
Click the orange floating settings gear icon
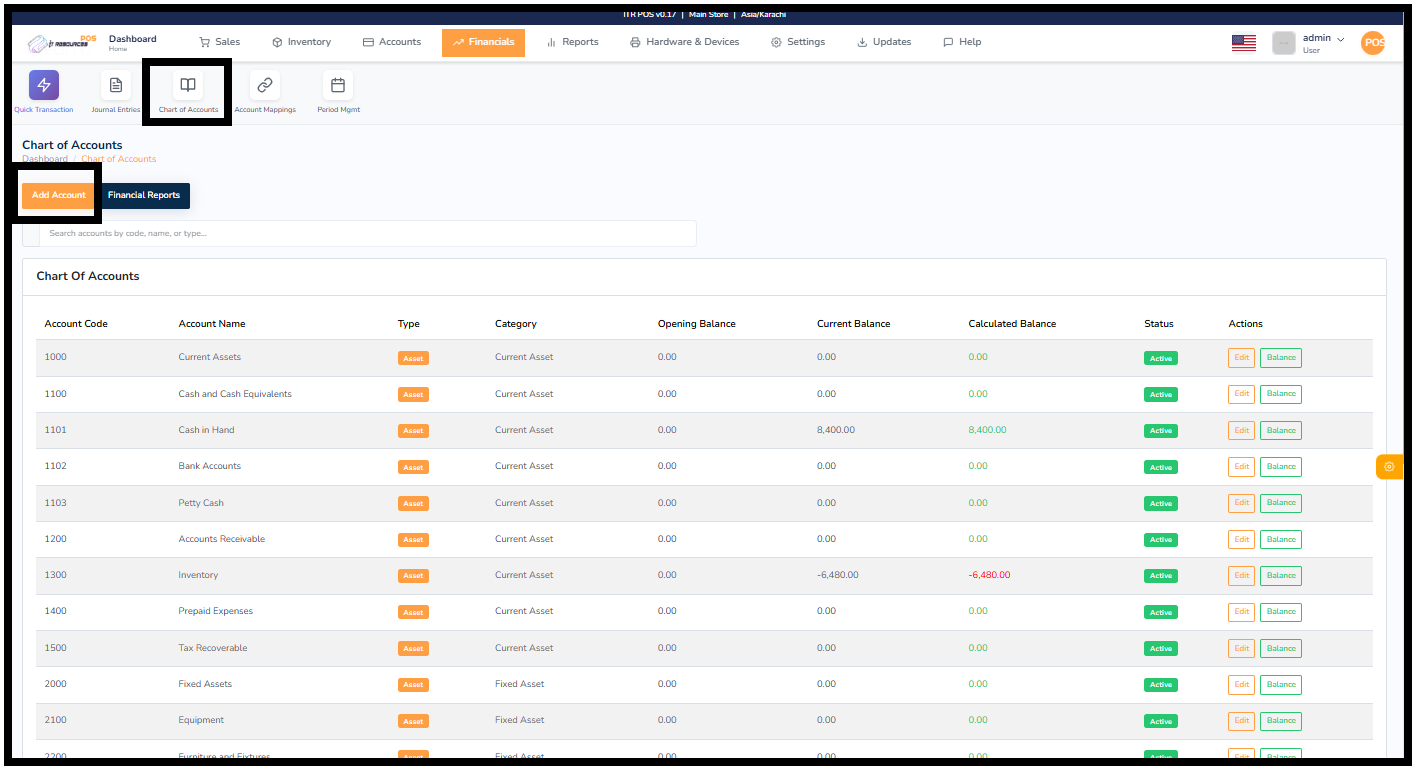pyautogui.click(x=1389, y=467)
